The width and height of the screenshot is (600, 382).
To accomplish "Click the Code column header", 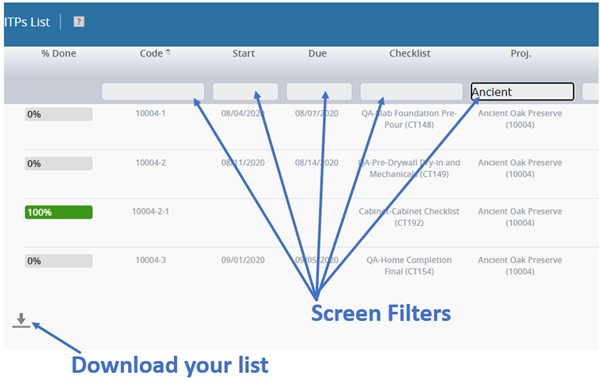I will pos(151,54).
